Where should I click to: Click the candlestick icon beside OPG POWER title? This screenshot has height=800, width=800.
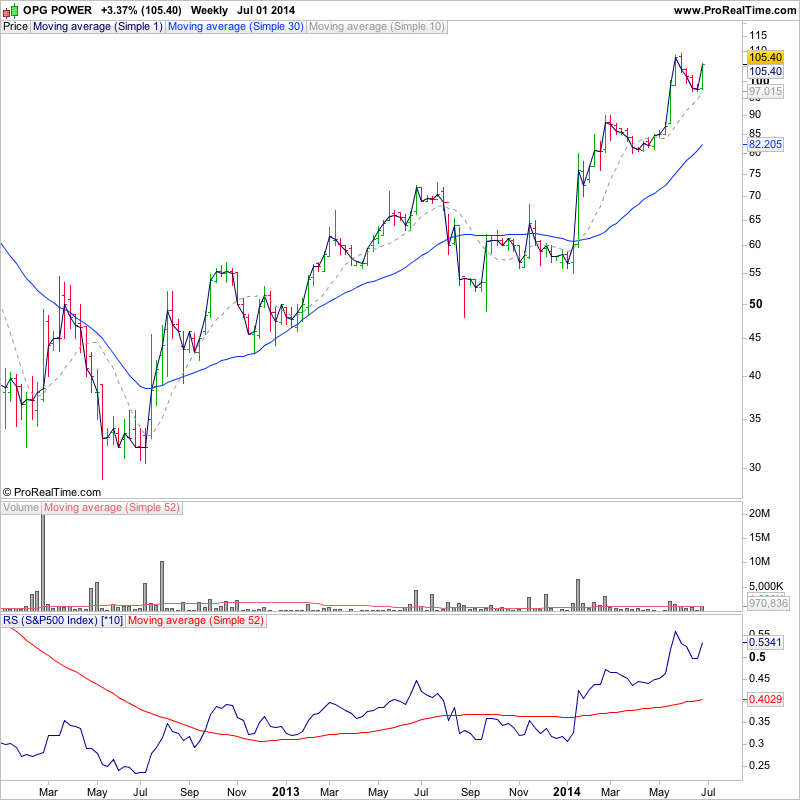coord(10,10)
